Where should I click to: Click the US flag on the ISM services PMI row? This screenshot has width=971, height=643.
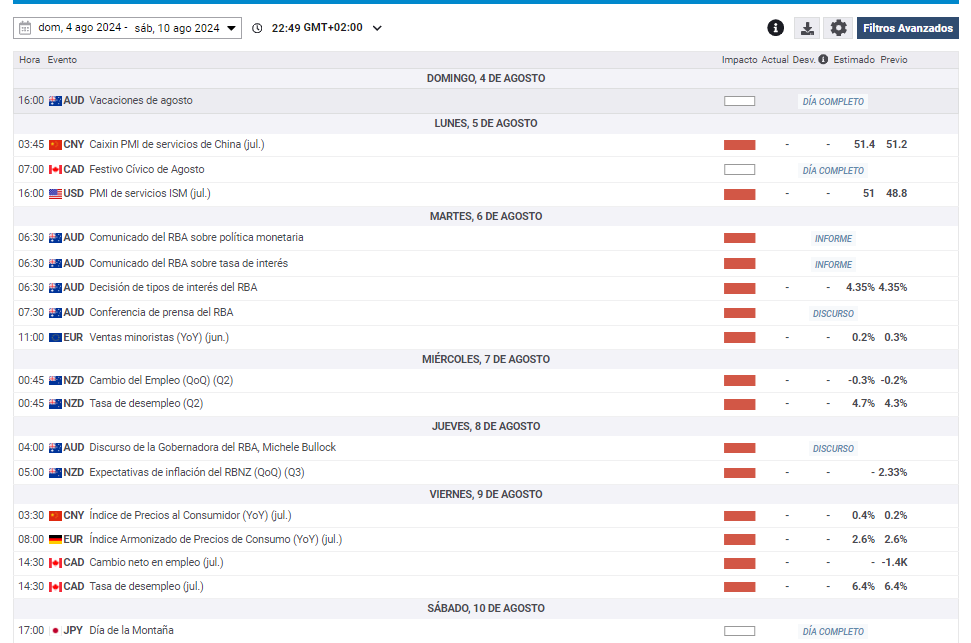click(55, 194)
